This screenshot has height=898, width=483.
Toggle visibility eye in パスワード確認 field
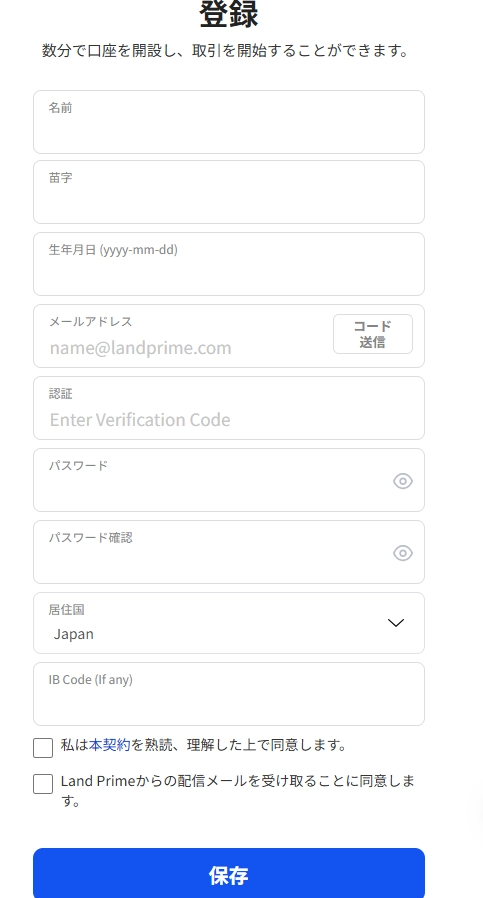[x=403, y=553]
